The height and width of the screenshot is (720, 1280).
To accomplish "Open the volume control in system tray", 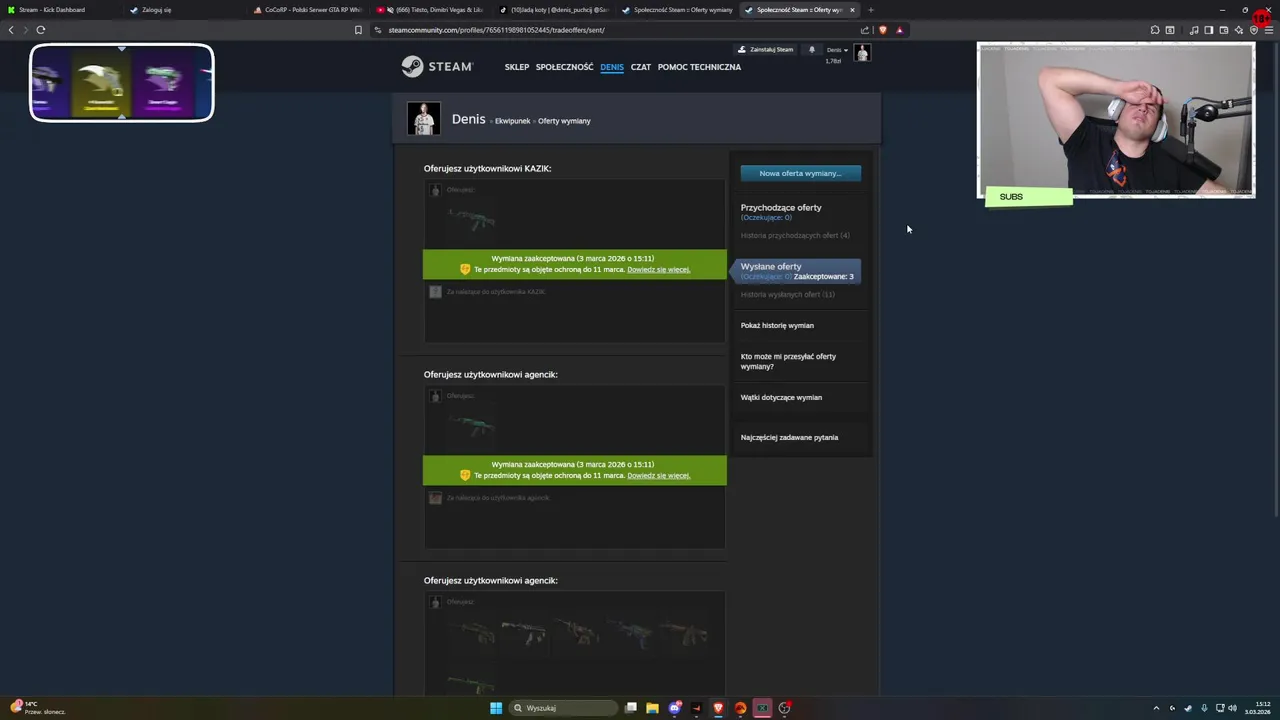I will [x=1232, y=708].
